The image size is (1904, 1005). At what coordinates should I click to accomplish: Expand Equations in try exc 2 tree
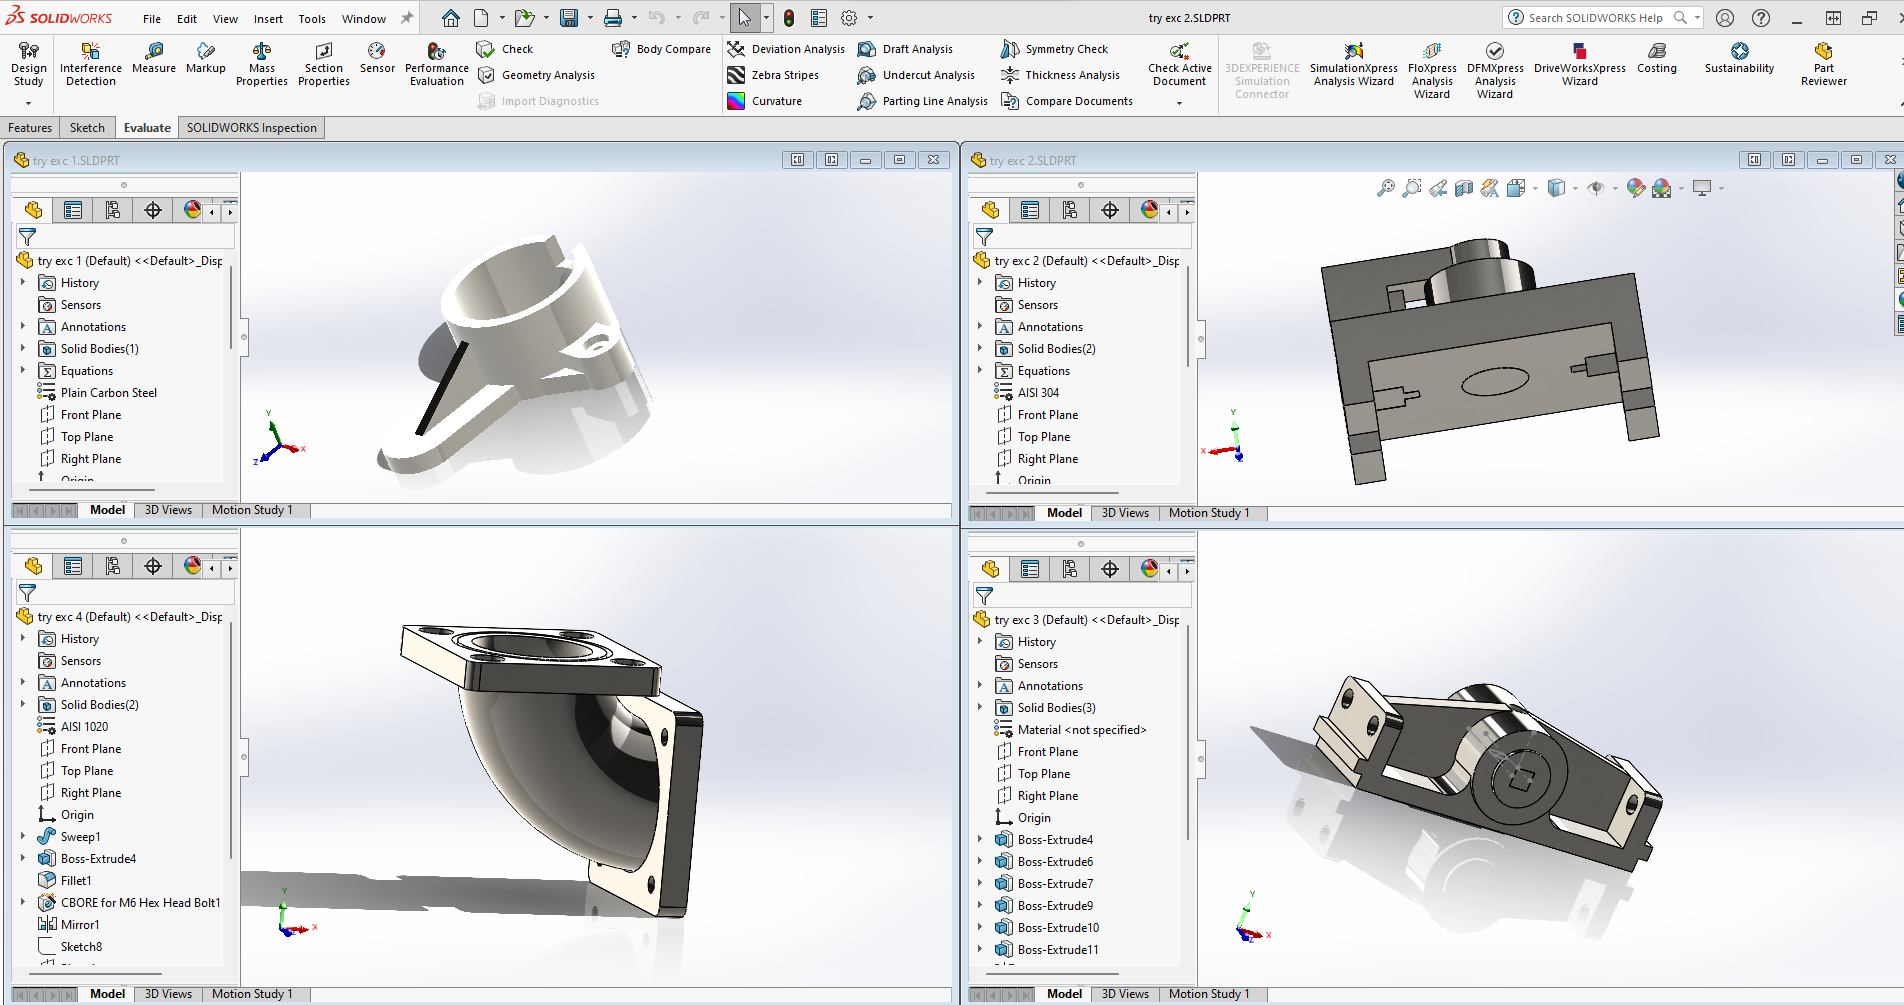point(980,371)
